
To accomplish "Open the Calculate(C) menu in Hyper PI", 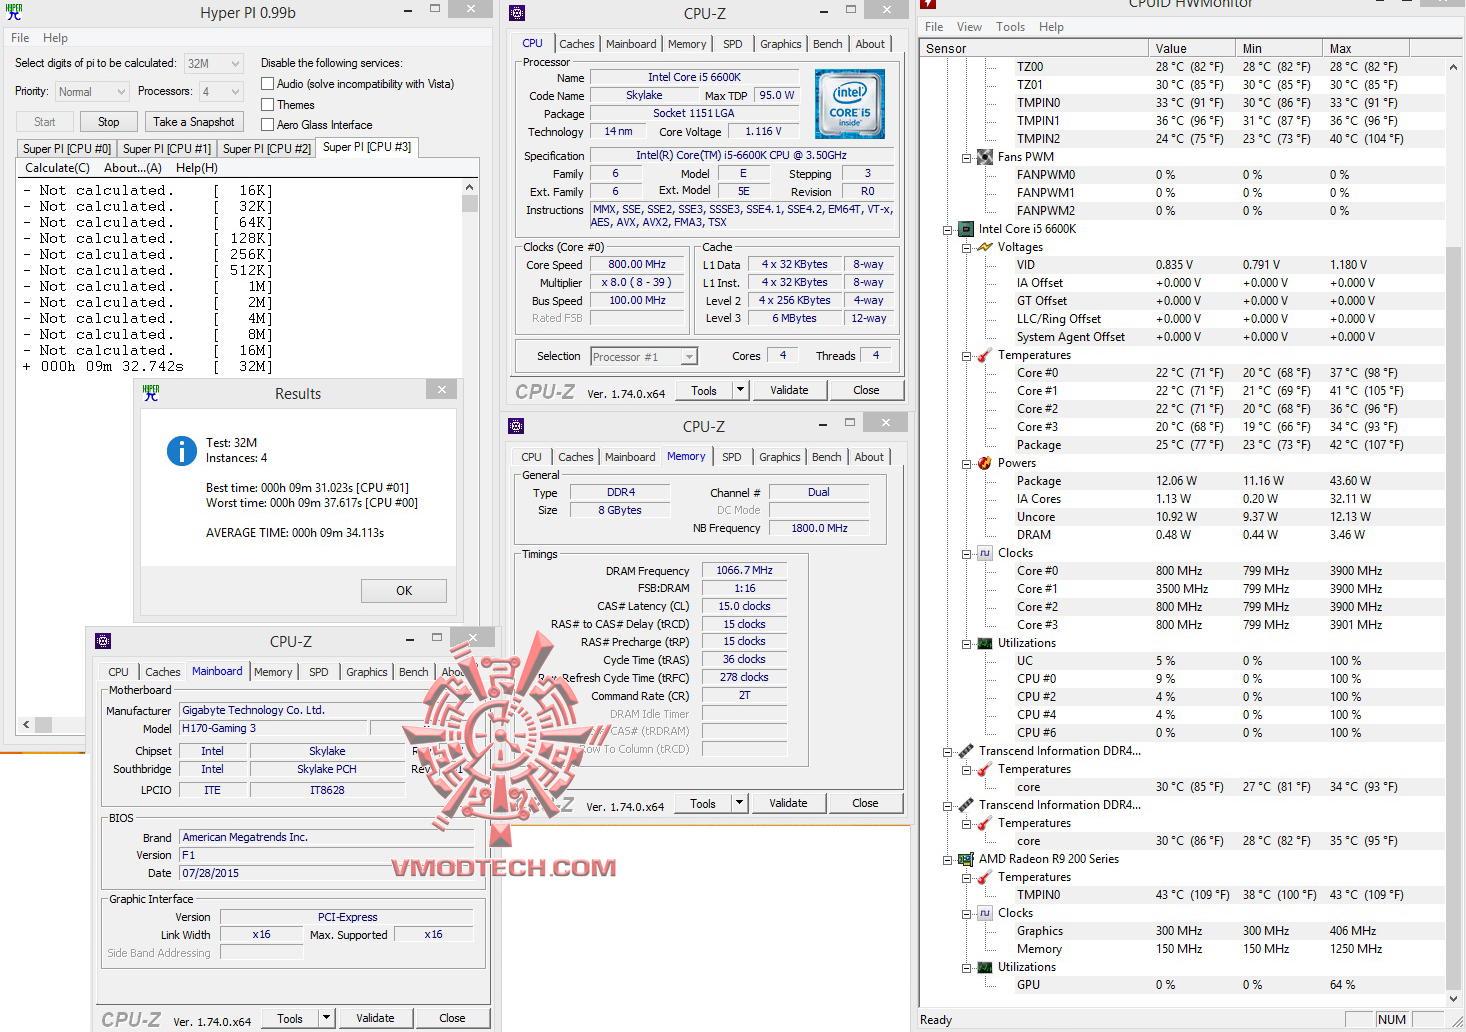I will pyautogui.click(x=57, y=168).
